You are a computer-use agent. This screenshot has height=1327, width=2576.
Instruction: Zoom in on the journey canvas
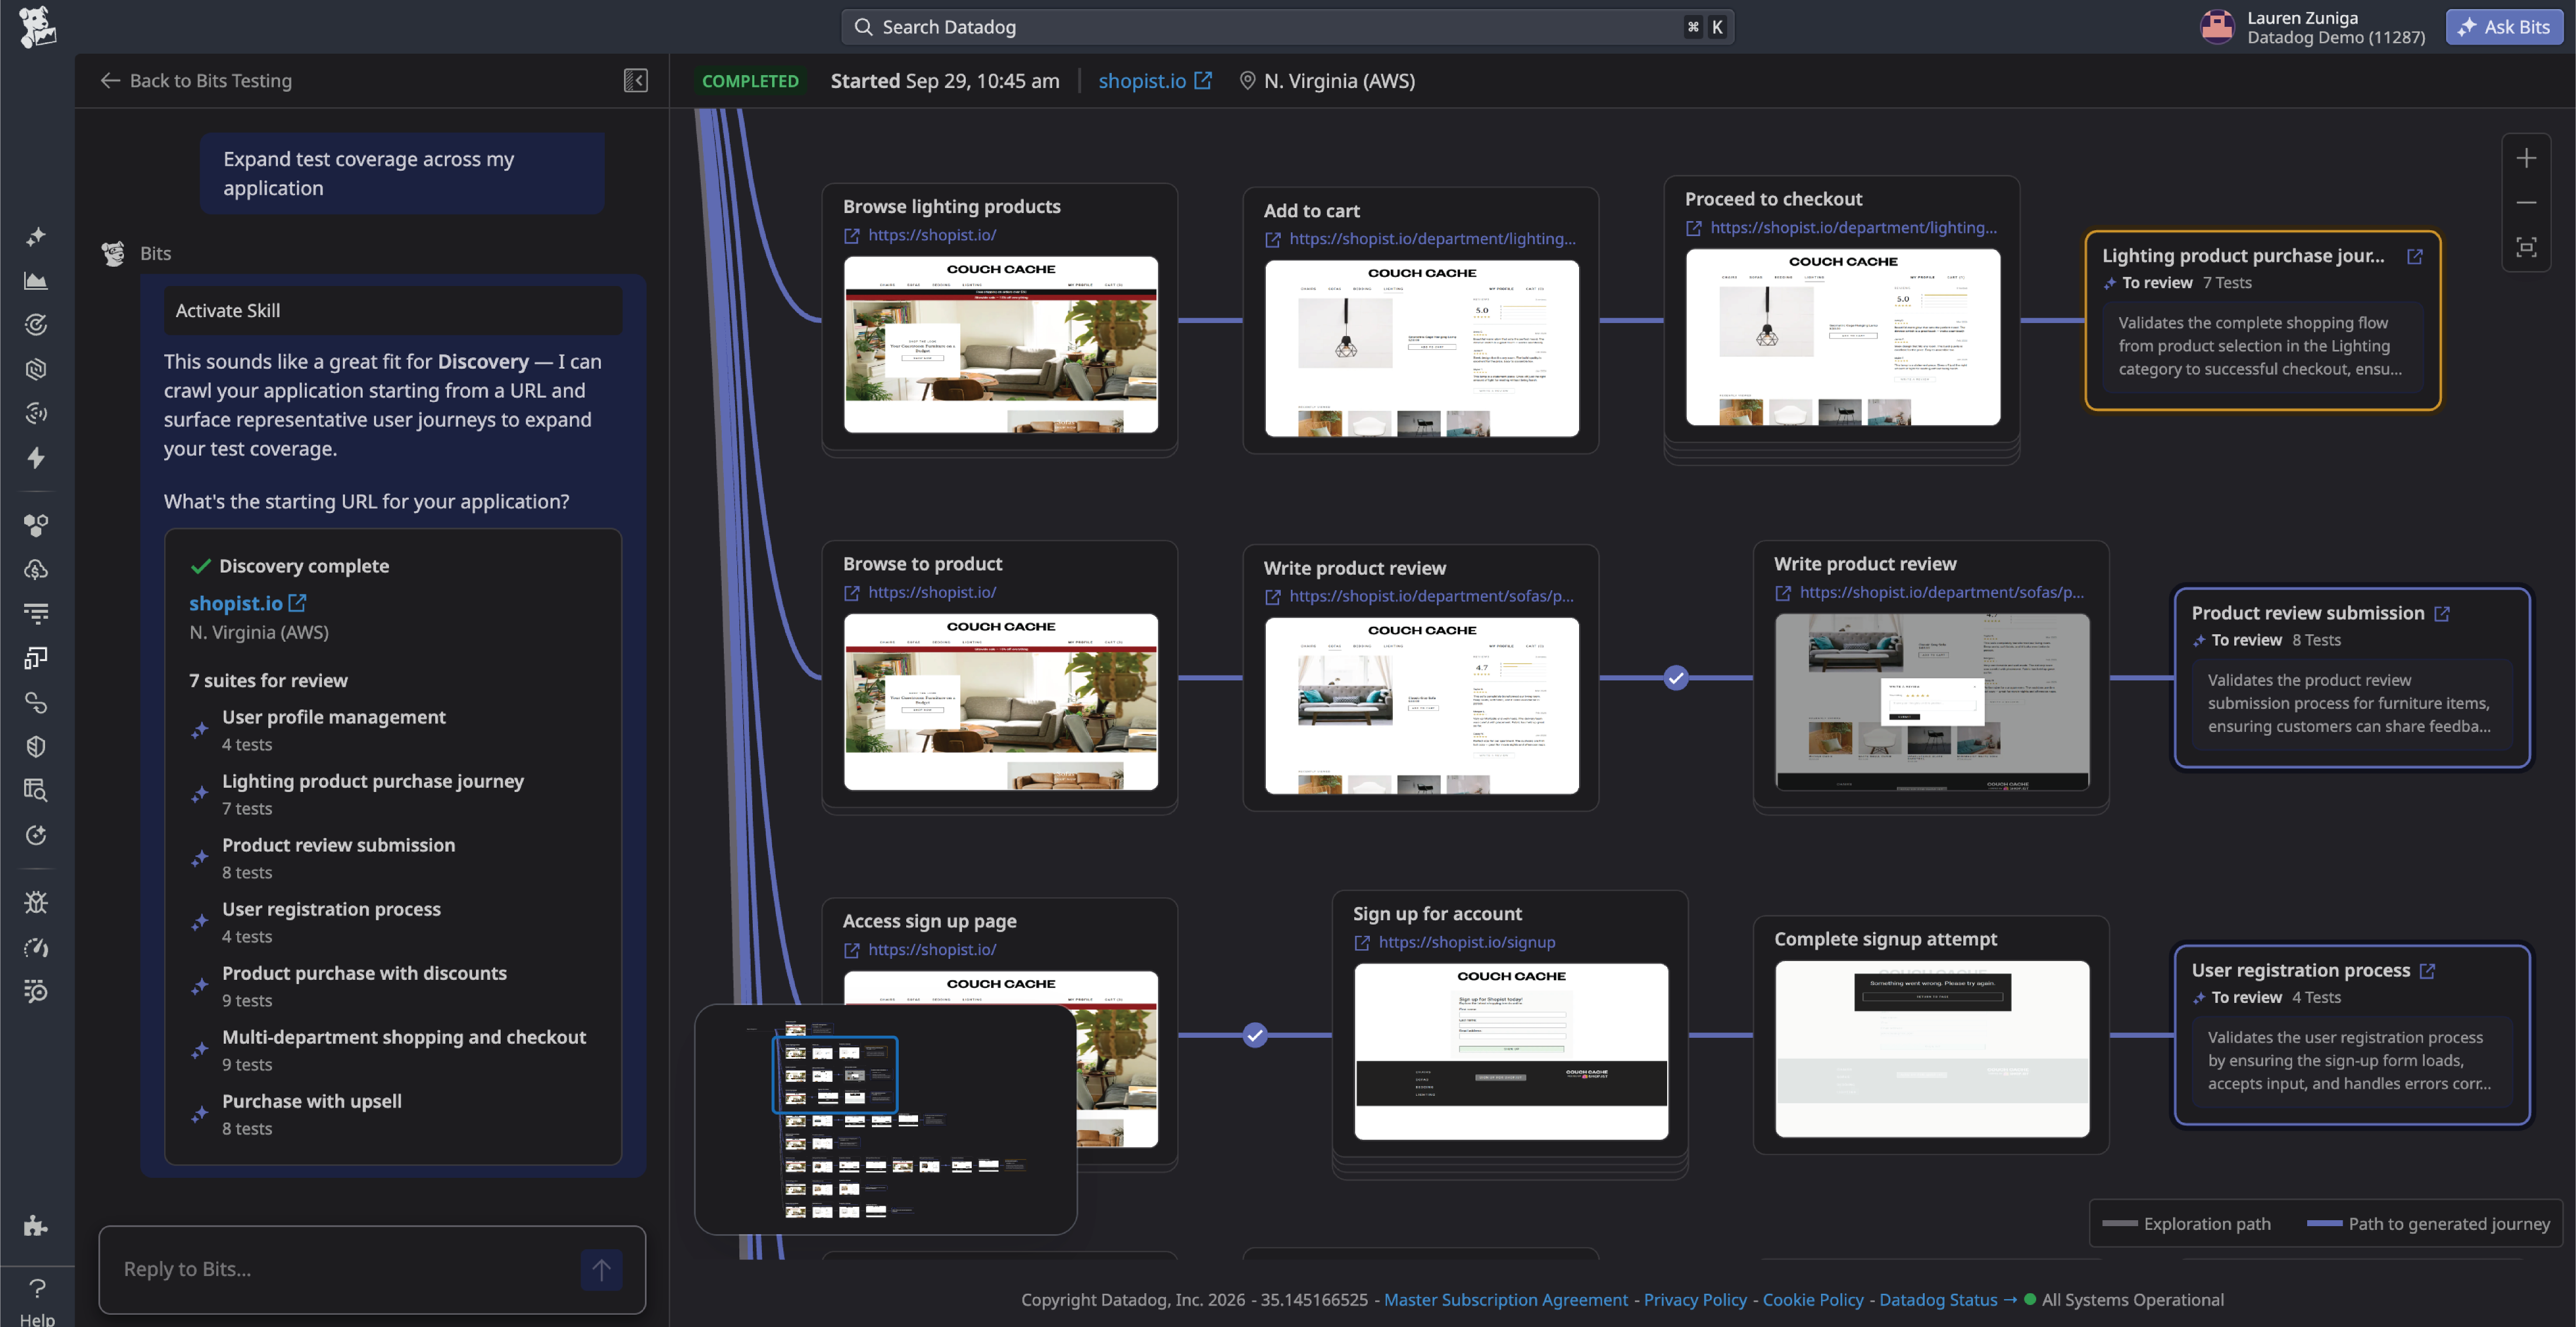pyautogui.click(x=2526, y=158)
